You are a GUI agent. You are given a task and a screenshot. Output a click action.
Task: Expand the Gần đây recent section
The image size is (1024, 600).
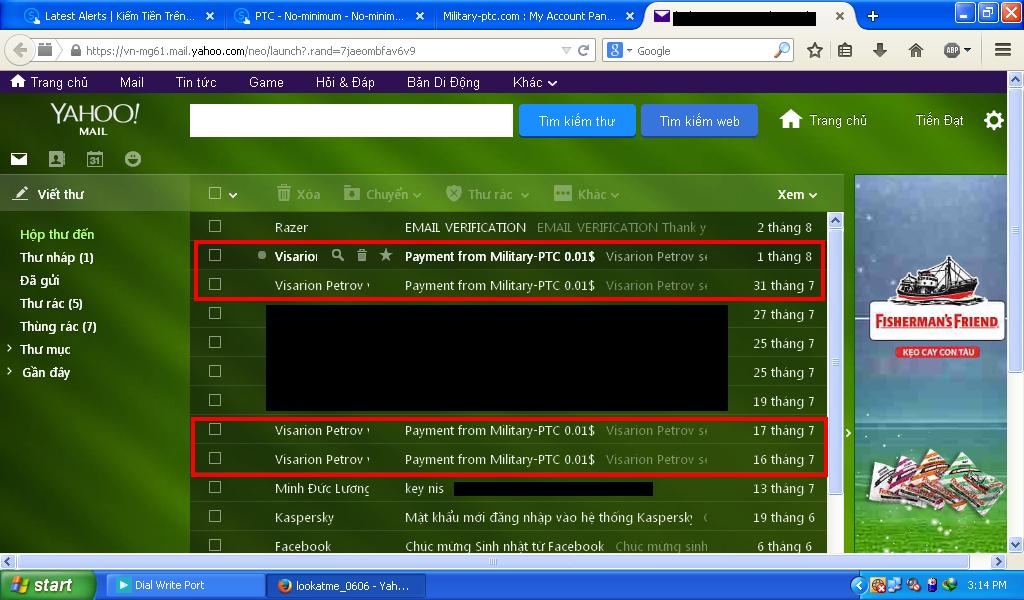point(10,371)
